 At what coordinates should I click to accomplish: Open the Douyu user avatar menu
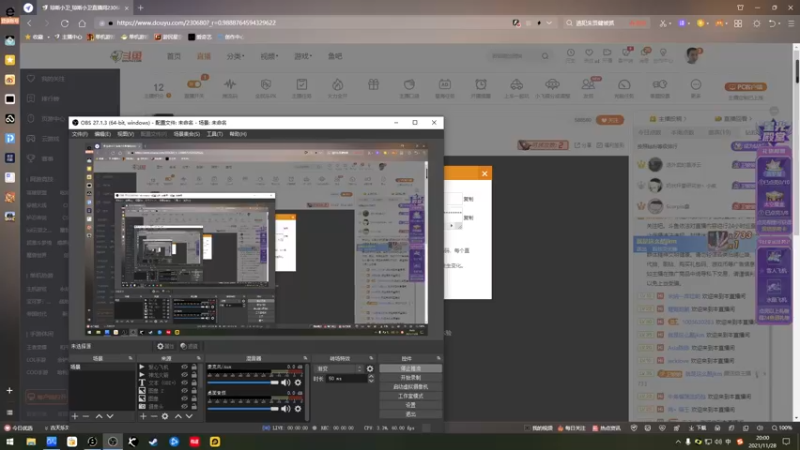[x=692, y=55]
